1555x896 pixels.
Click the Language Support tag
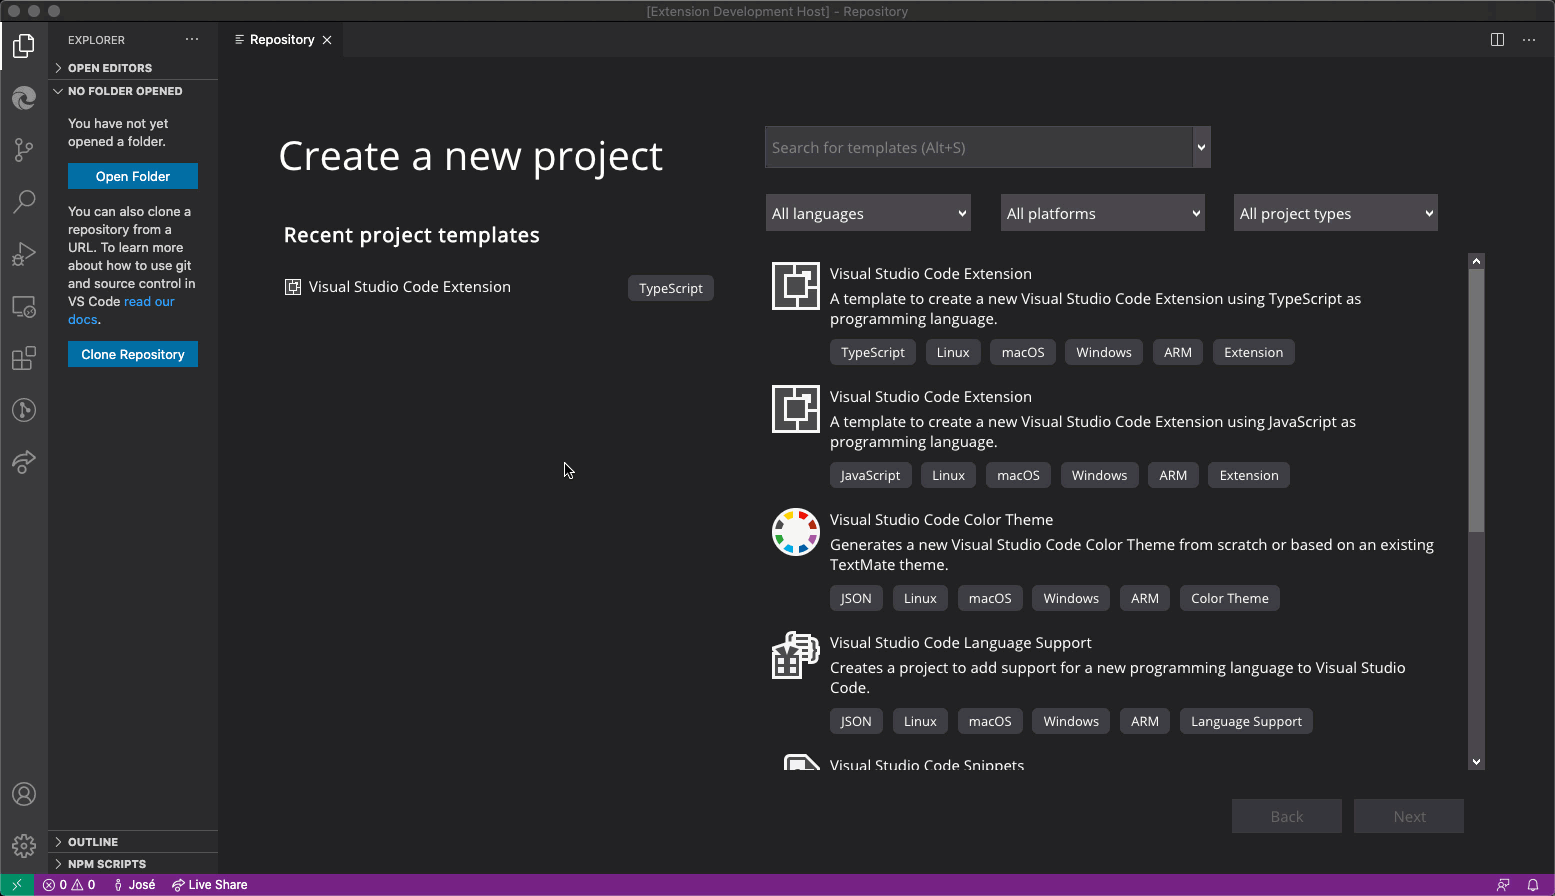click(x=1246, y=721)
